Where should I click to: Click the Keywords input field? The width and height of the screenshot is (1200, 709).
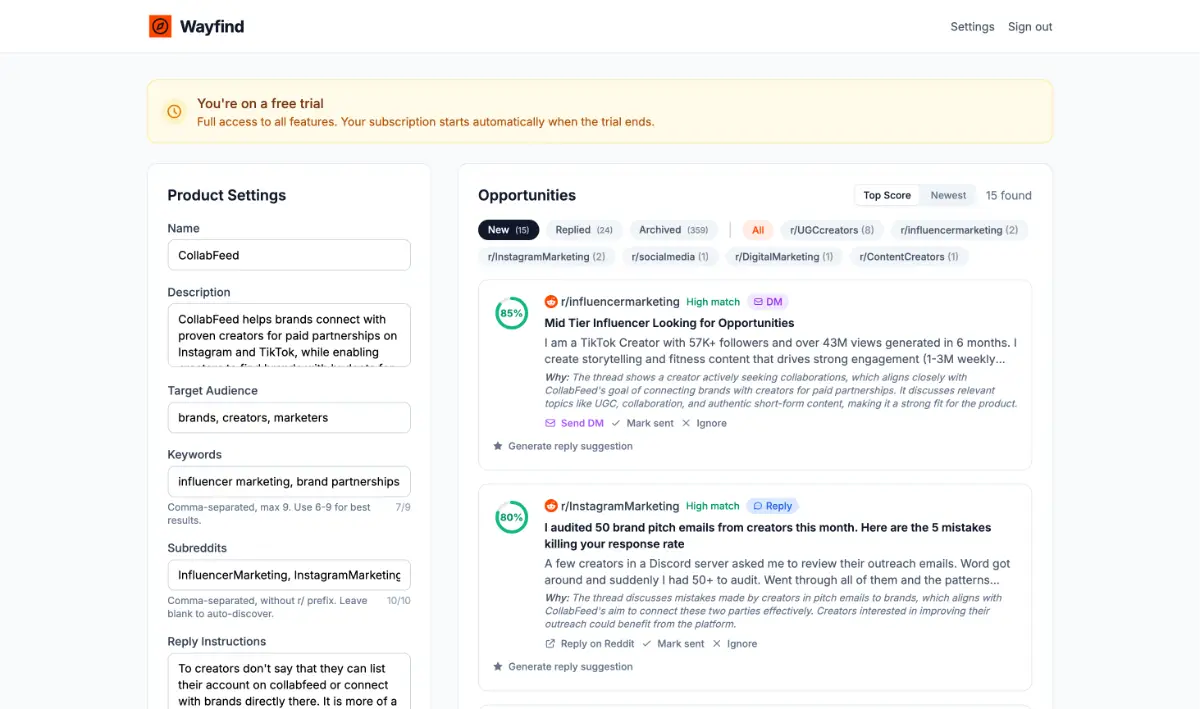[289, 481]
